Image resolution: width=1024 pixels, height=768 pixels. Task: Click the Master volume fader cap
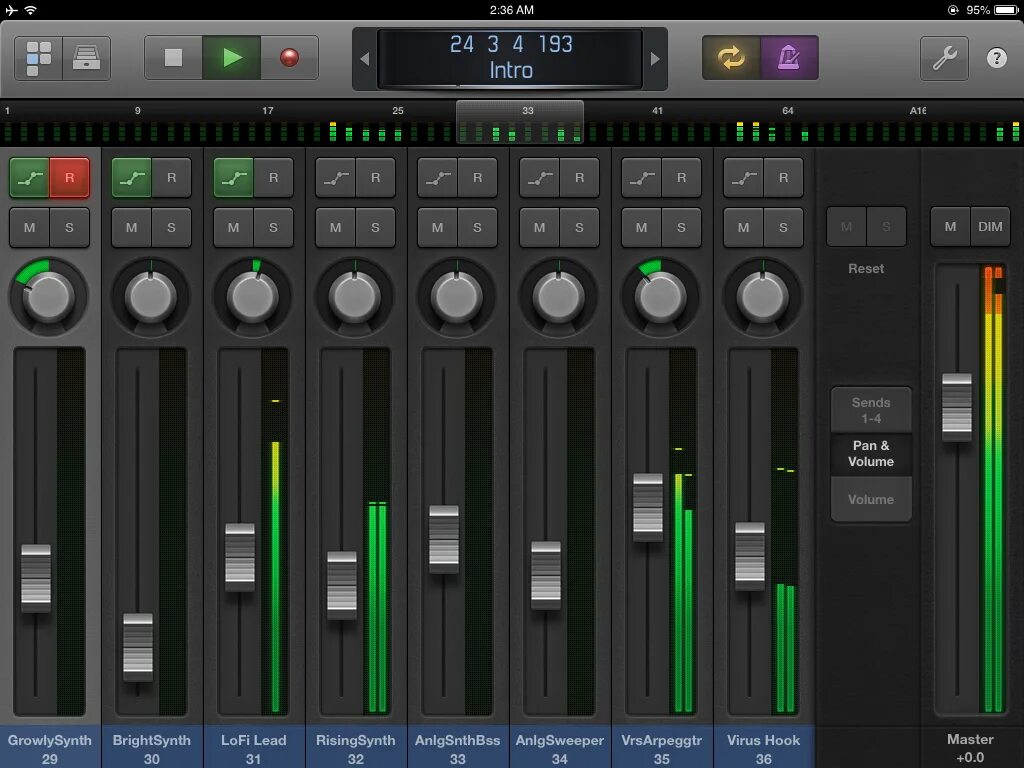pyautogui.click(x=957, y=408)
